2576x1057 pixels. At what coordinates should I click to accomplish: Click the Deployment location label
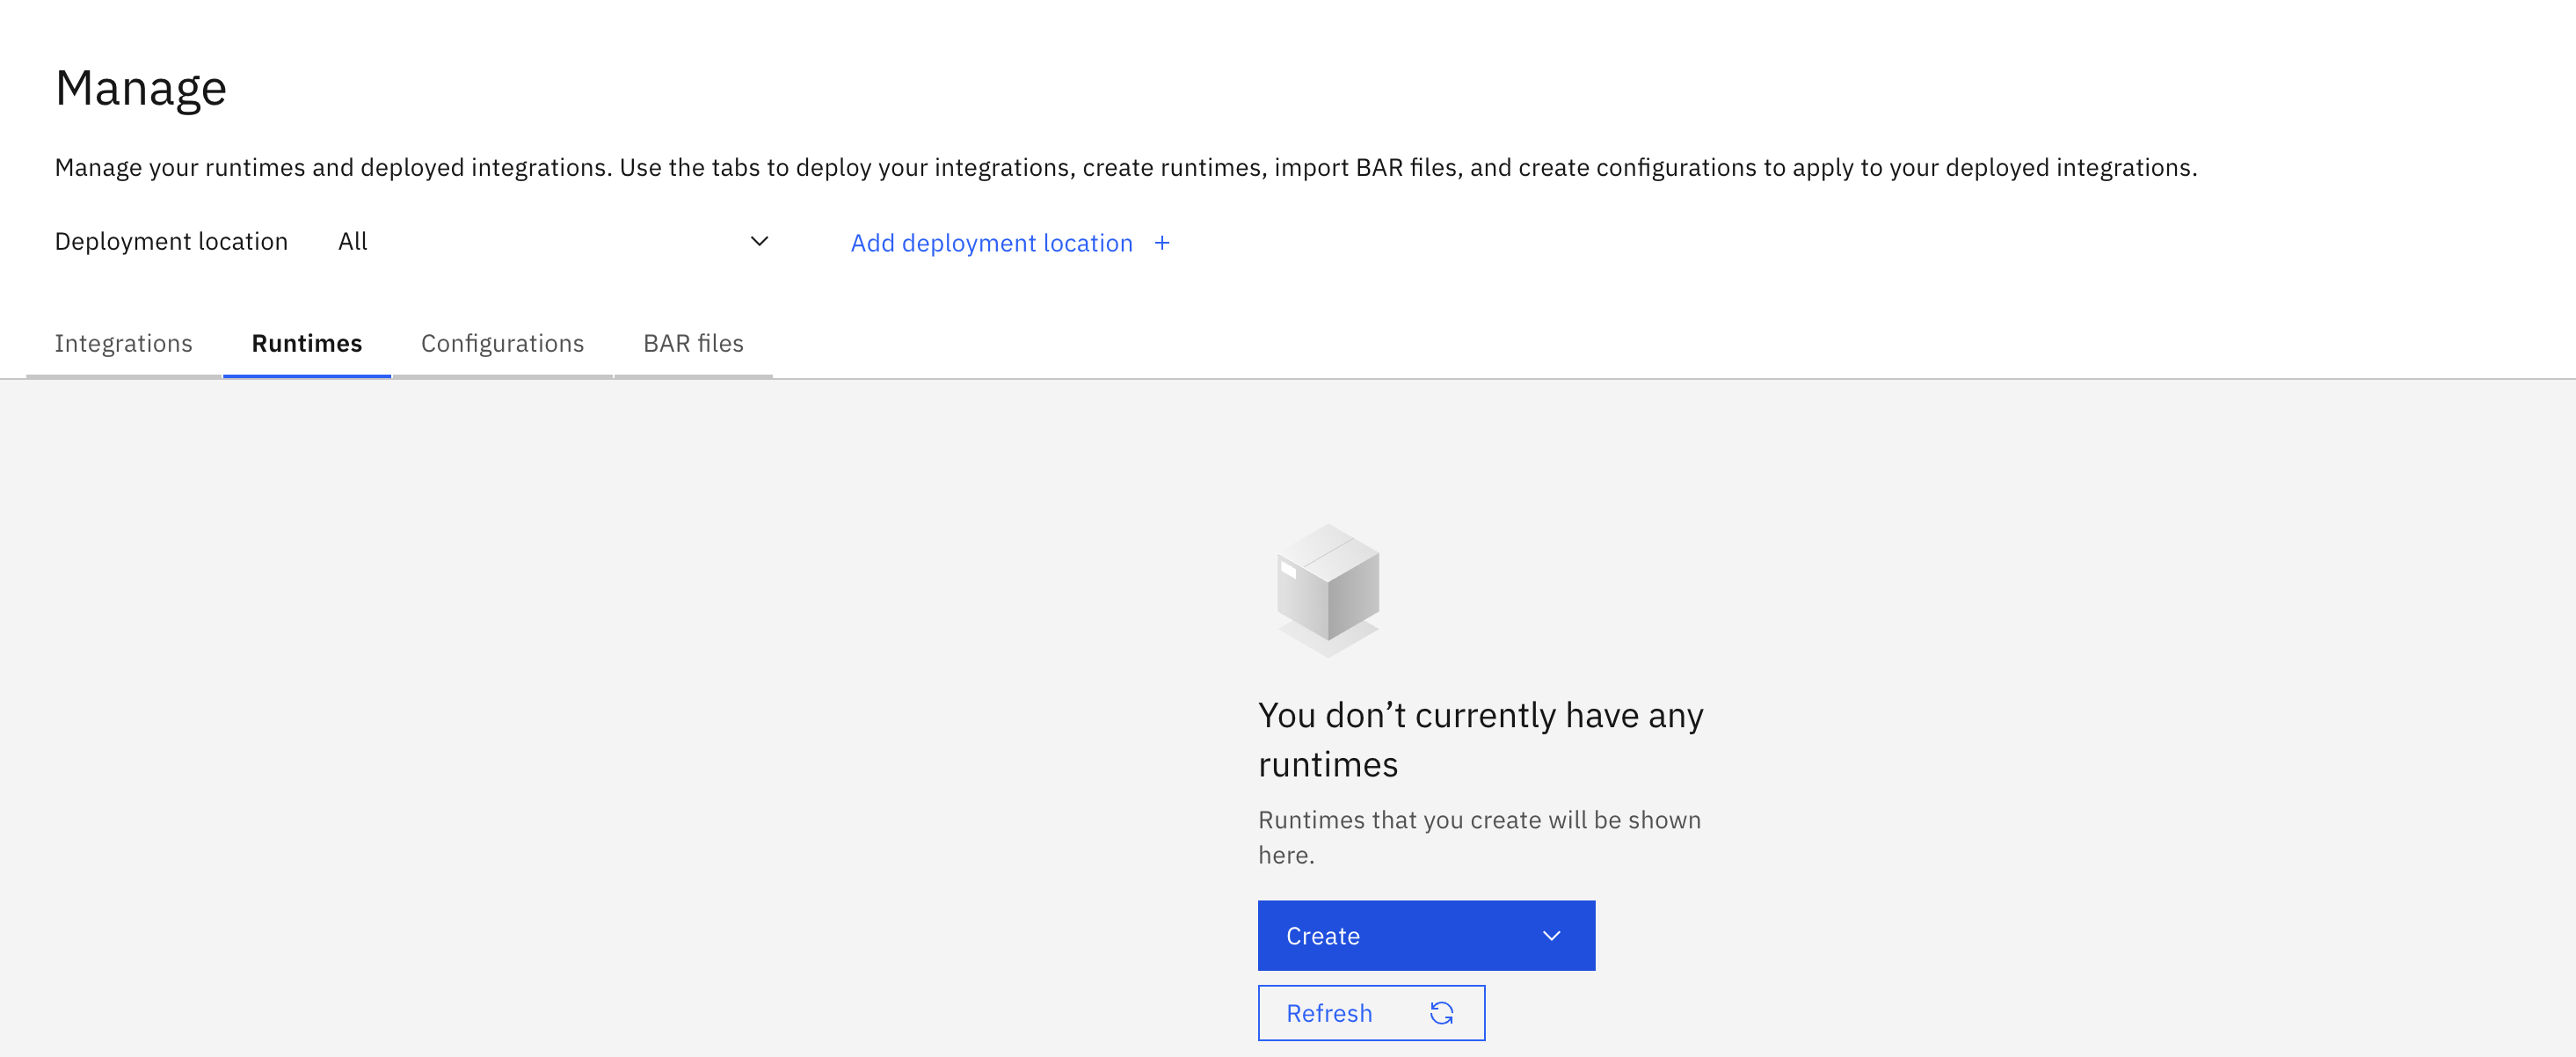(x=171, y=242)
